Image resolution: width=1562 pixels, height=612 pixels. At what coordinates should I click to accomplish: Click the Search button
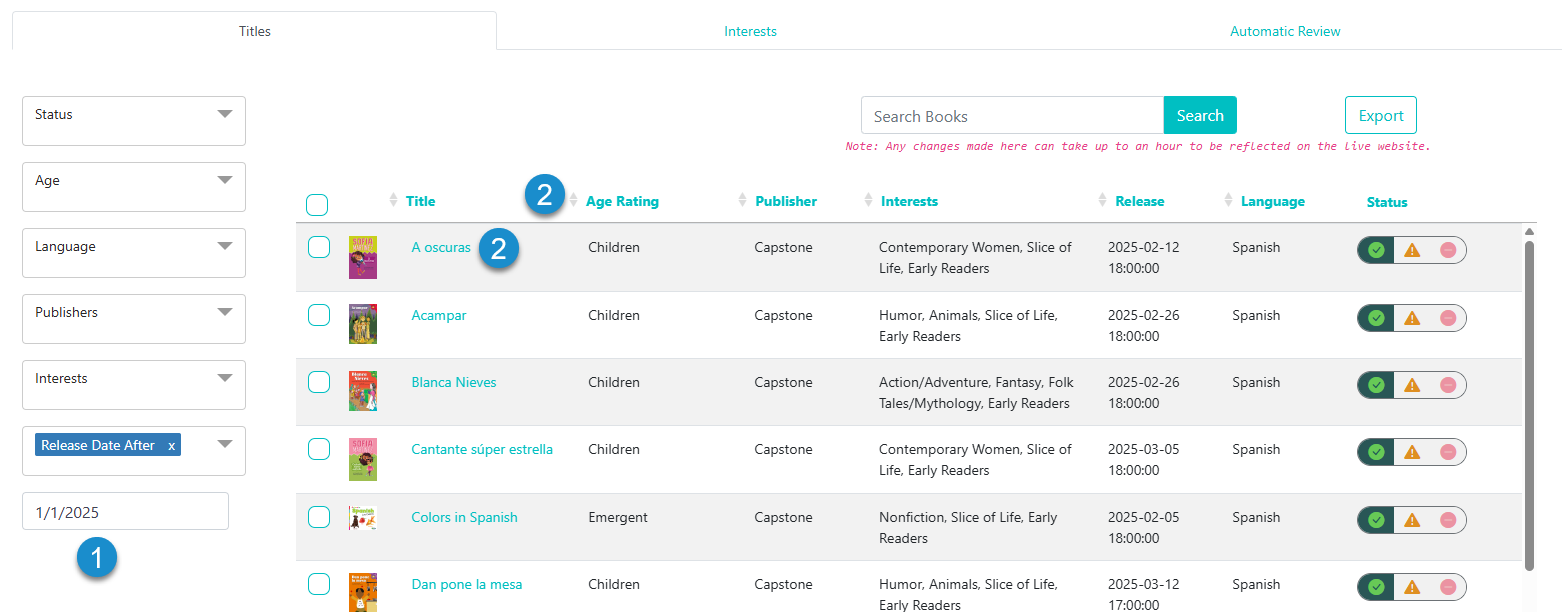(1200, 115)
